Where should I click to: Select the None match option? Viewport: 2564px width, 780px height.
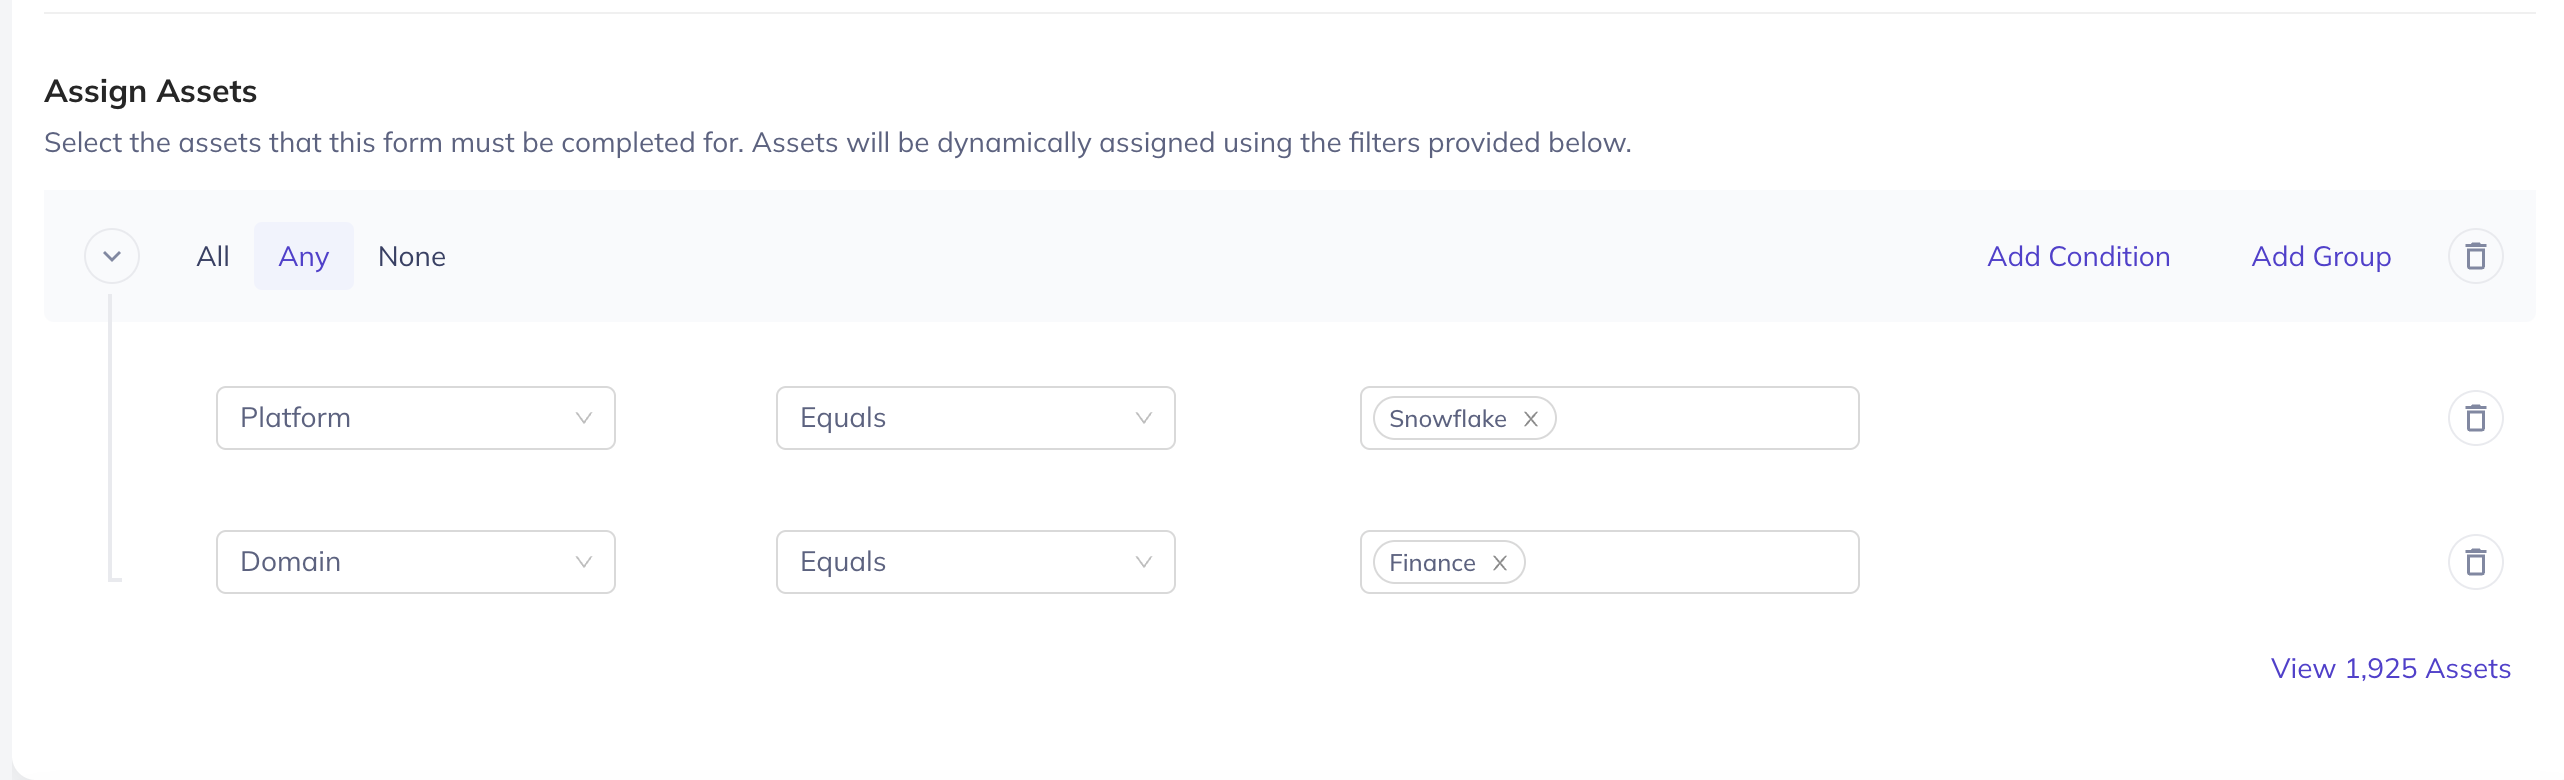[x=411, y=257]
